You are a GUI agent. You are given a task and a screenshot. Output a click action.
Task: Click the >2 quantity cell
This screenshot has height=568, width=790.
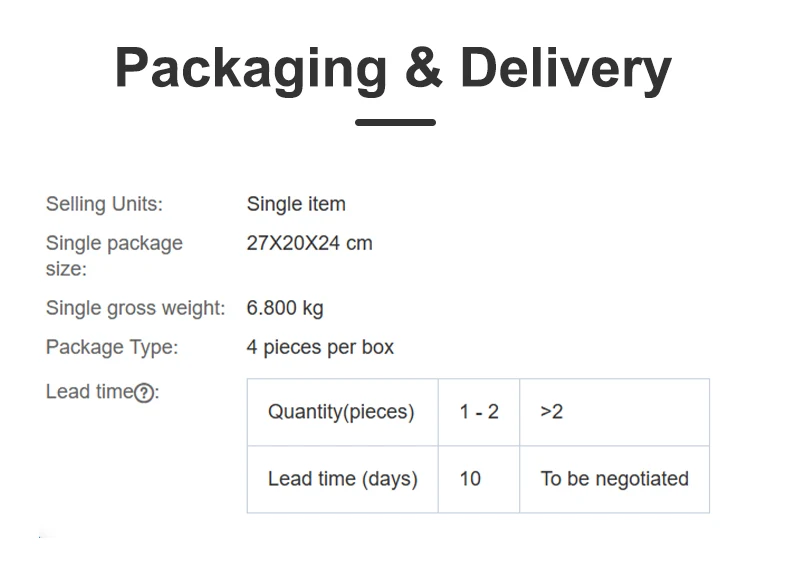(552, 412)
